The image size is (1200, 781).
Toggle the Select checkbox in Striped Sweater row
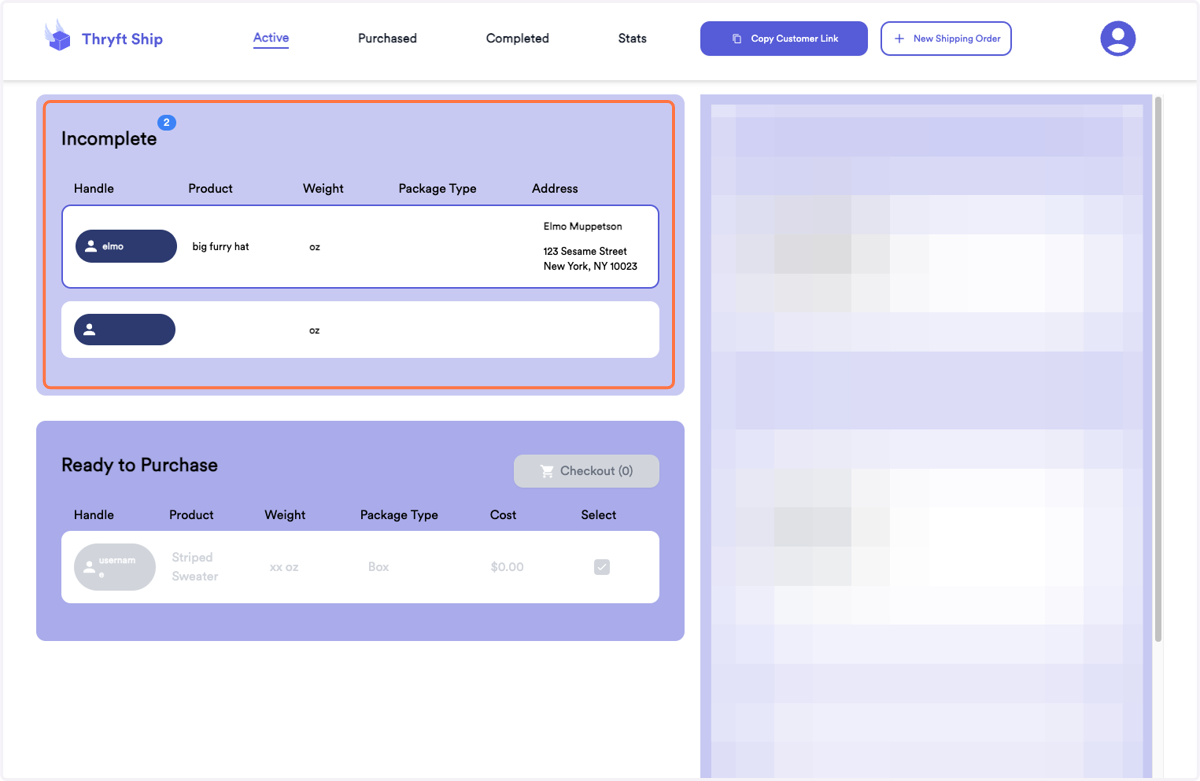[x=602, y=567]
